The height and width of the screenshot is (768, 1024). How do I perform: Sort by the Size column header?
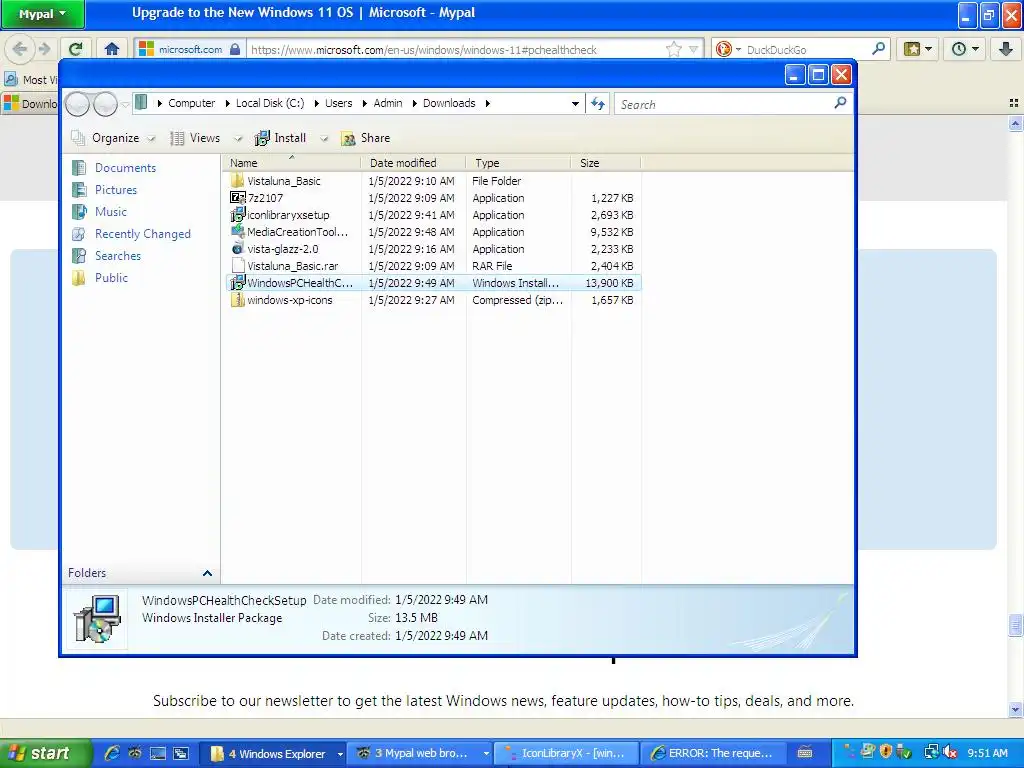[606, 163]
